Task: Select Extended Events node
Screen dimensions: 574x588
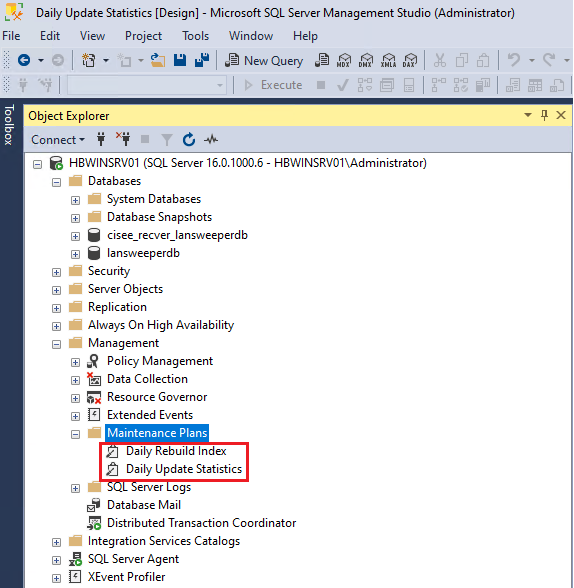Action: coord(150,415)
